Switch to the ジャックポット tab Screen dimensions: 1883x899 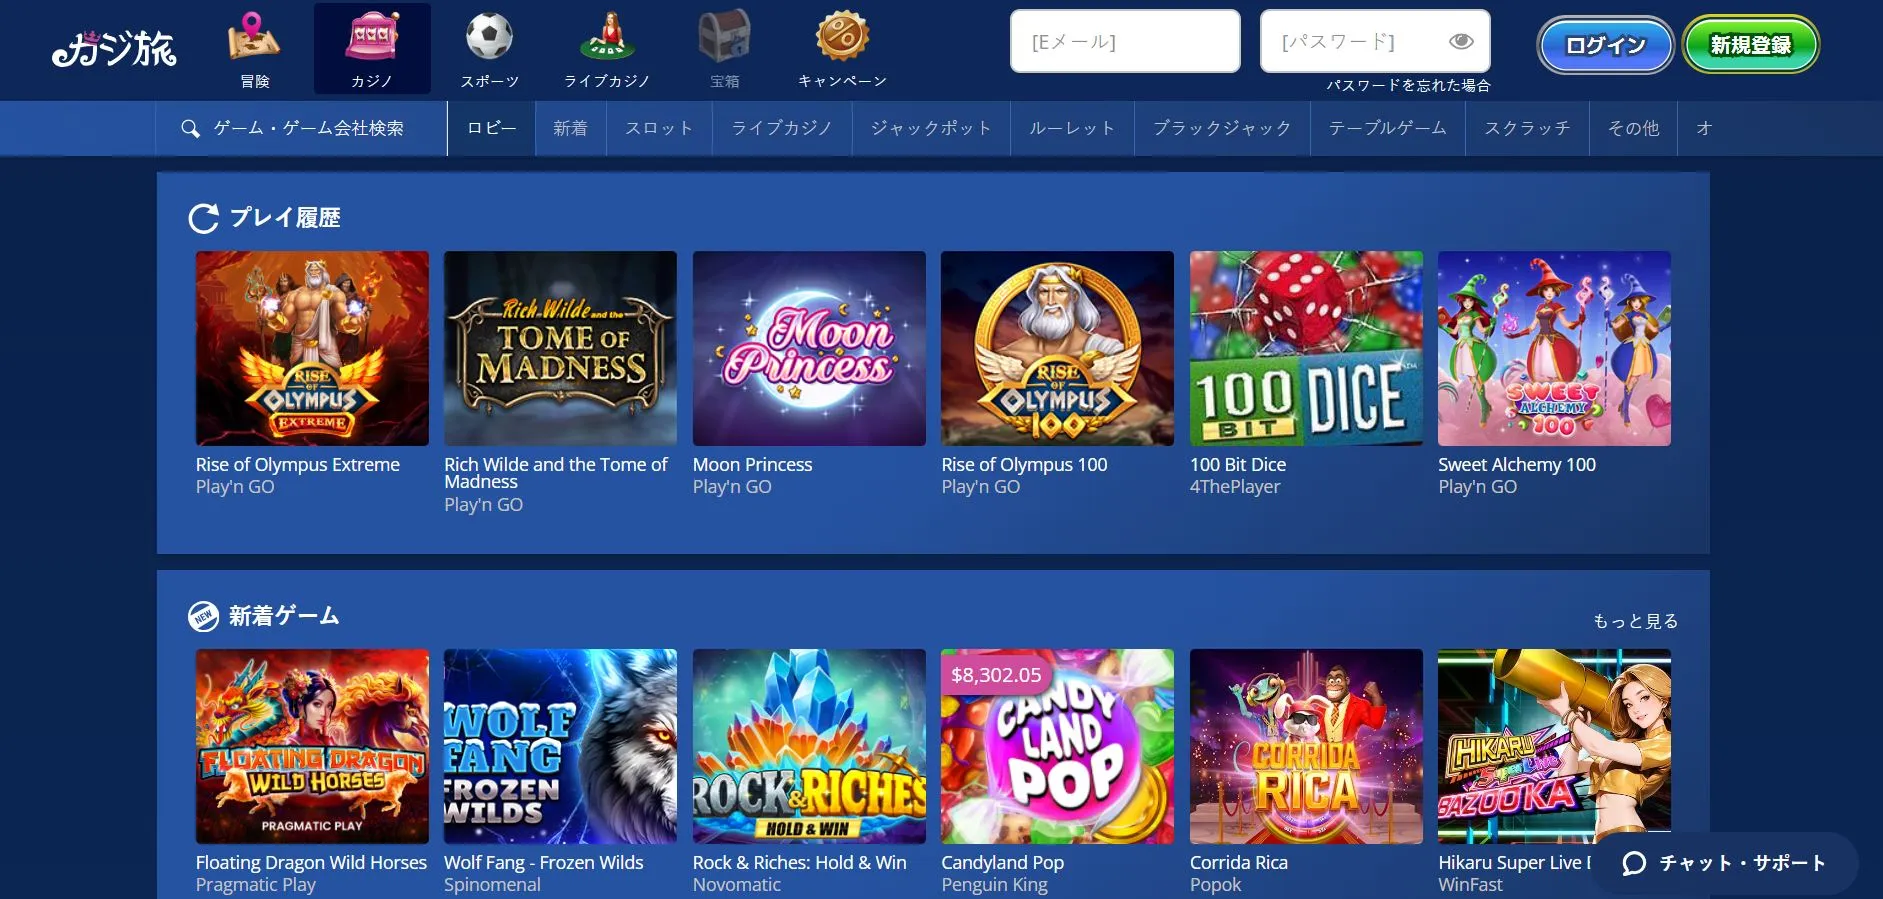click(x=931, y=128)
